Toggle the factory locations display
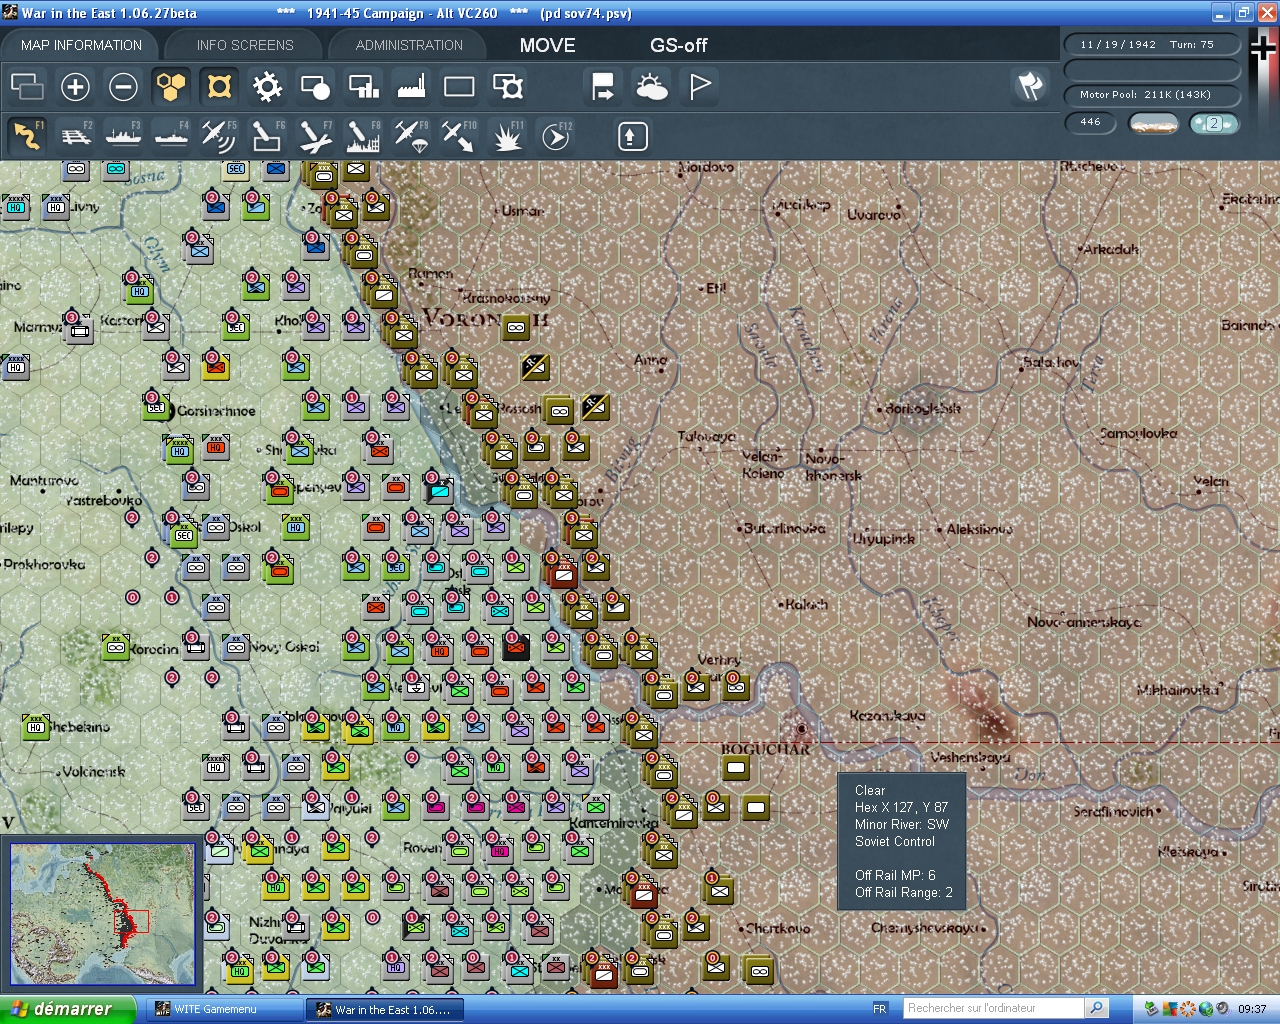The image size is (1280, 1024). [x=410, y=87]
